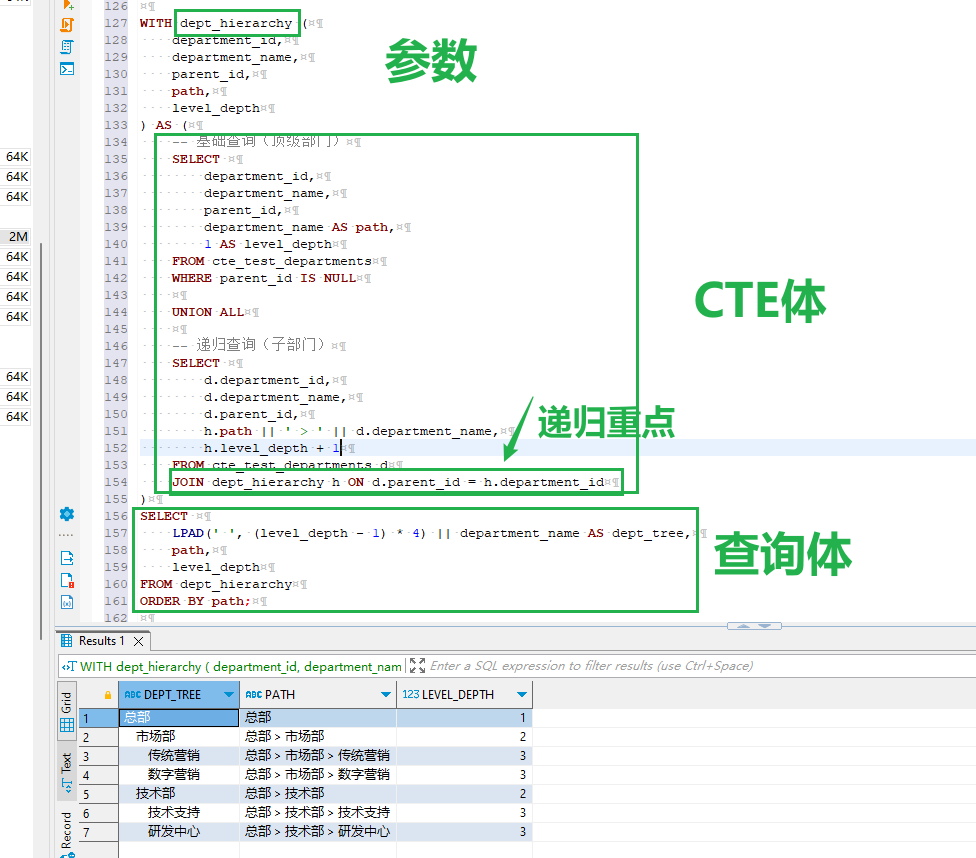The height and width of the screenshot is (858, 976).
Task: Click the assign variables icon
Action: coord(67,602)
